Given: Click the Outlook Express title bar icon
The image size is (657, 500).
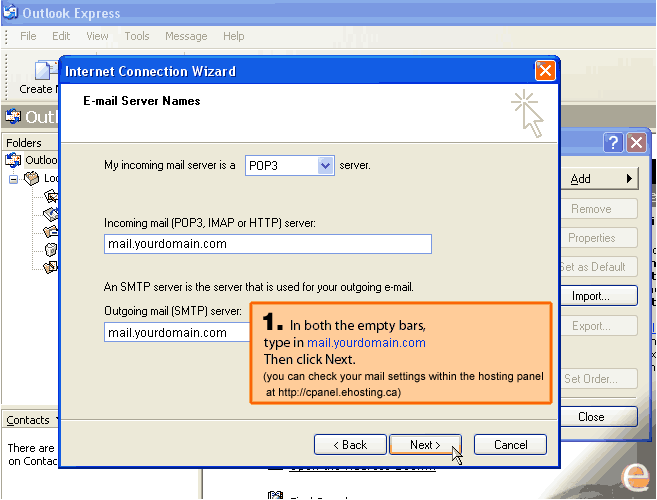Looking at the screenshot, I should coord(10,12).
